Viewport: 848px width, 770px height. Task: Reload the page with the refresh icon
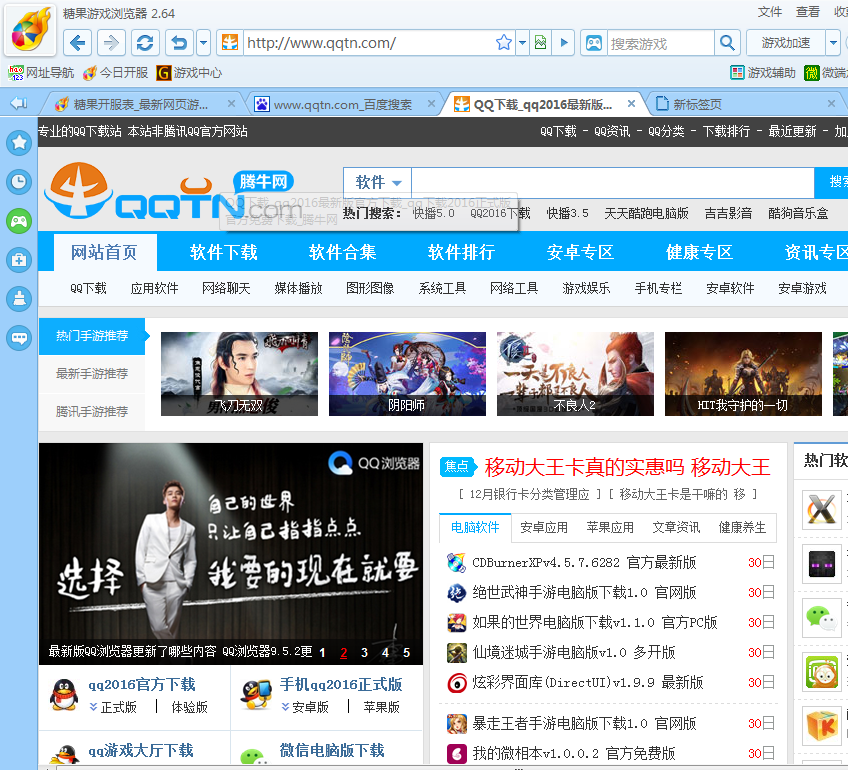click(145, 43)
